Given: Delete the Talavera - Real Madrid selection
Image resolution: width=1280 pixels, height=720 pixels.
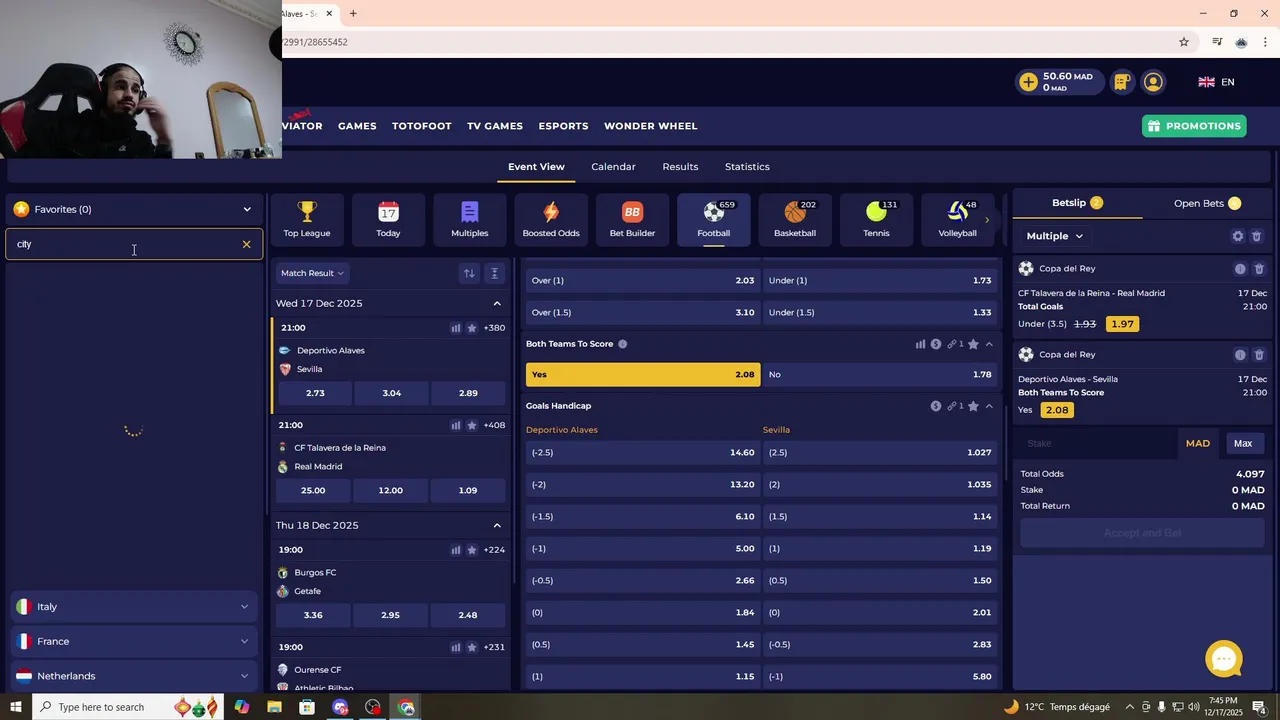Looking at the screenshot, I should 1259,269.
